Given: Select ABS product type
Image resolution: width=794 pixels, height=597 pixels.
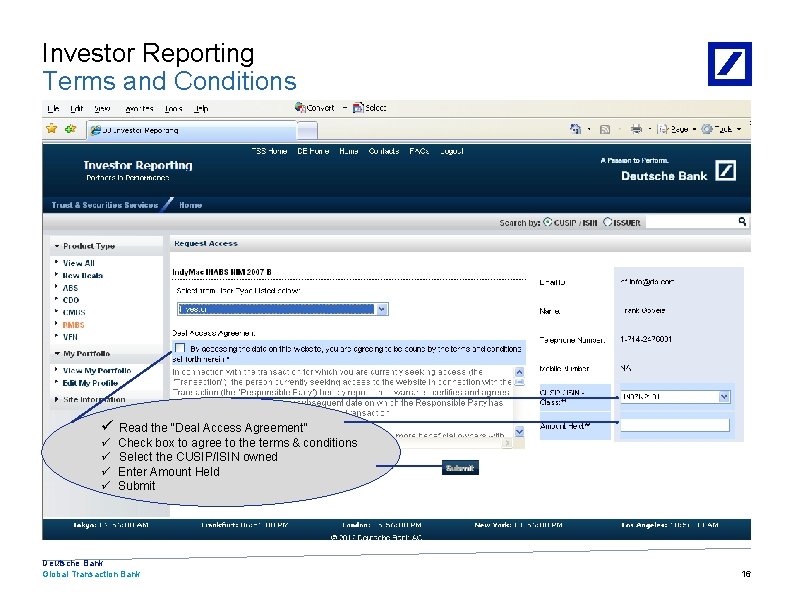Looking at the screenshot, I should pos(70,288).
